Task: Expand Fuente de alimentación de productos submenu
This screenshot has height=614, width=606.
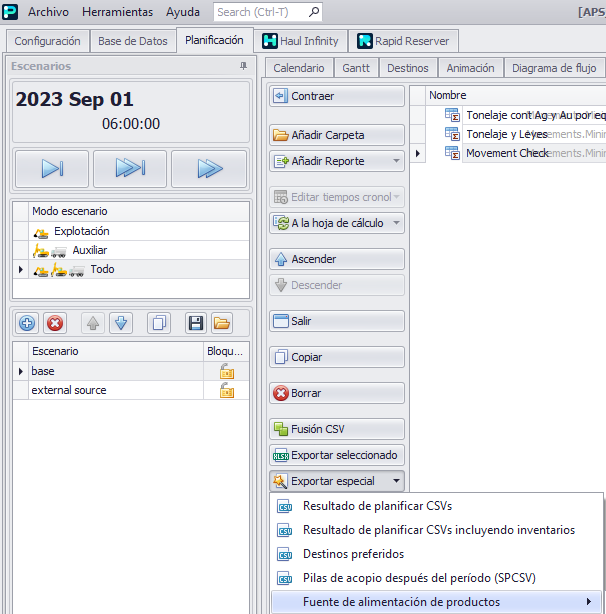Action: click(588, 602)
